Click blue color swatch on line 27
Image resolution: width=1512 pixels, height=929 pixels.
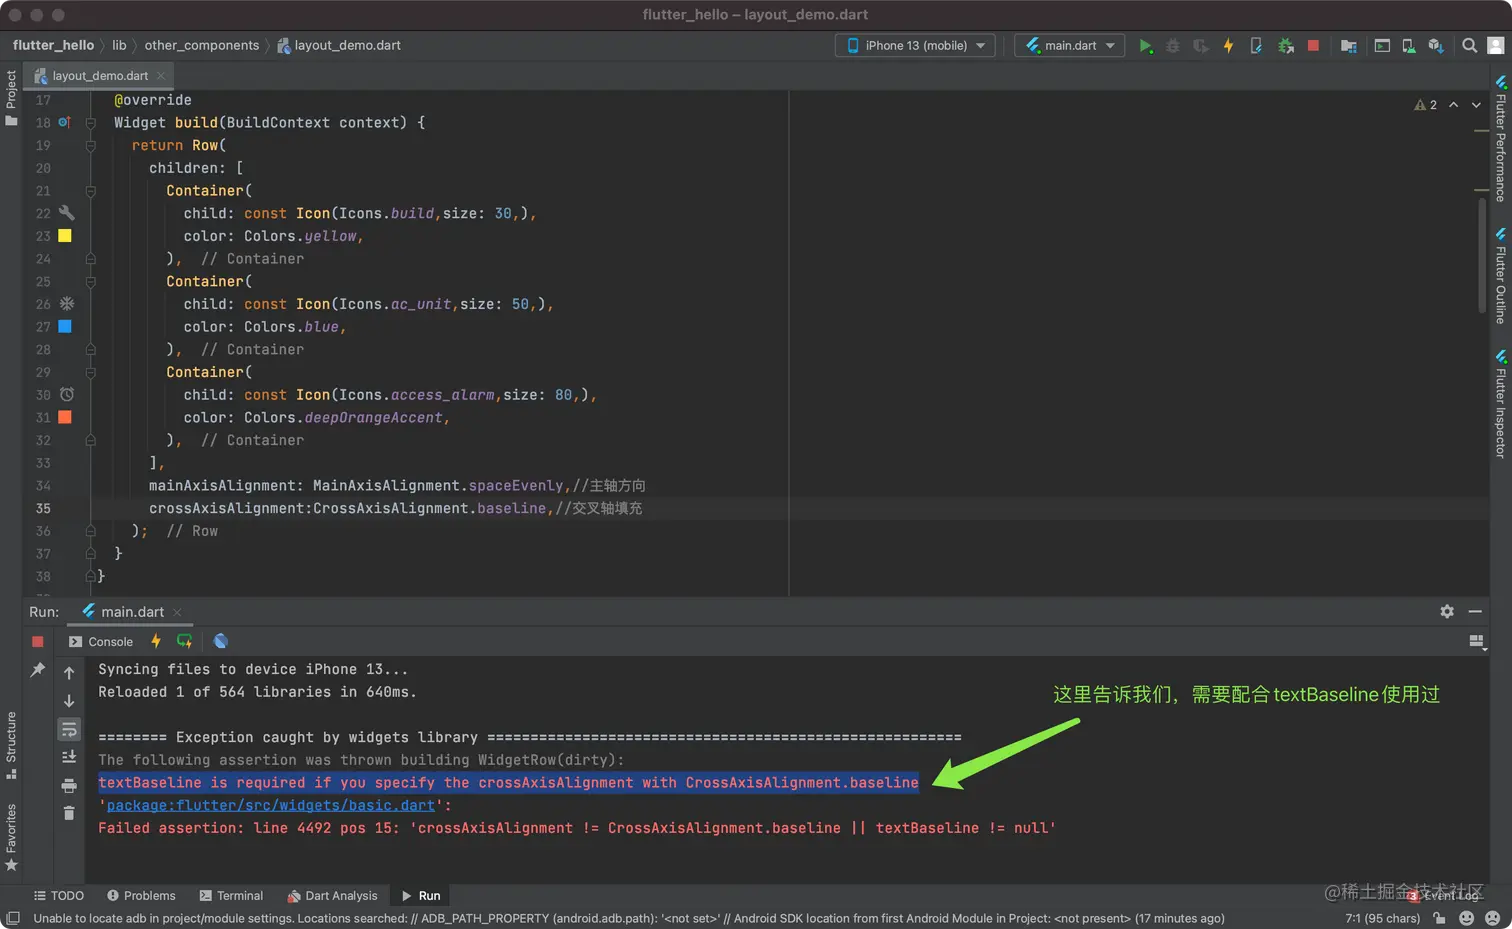(65, 327)
